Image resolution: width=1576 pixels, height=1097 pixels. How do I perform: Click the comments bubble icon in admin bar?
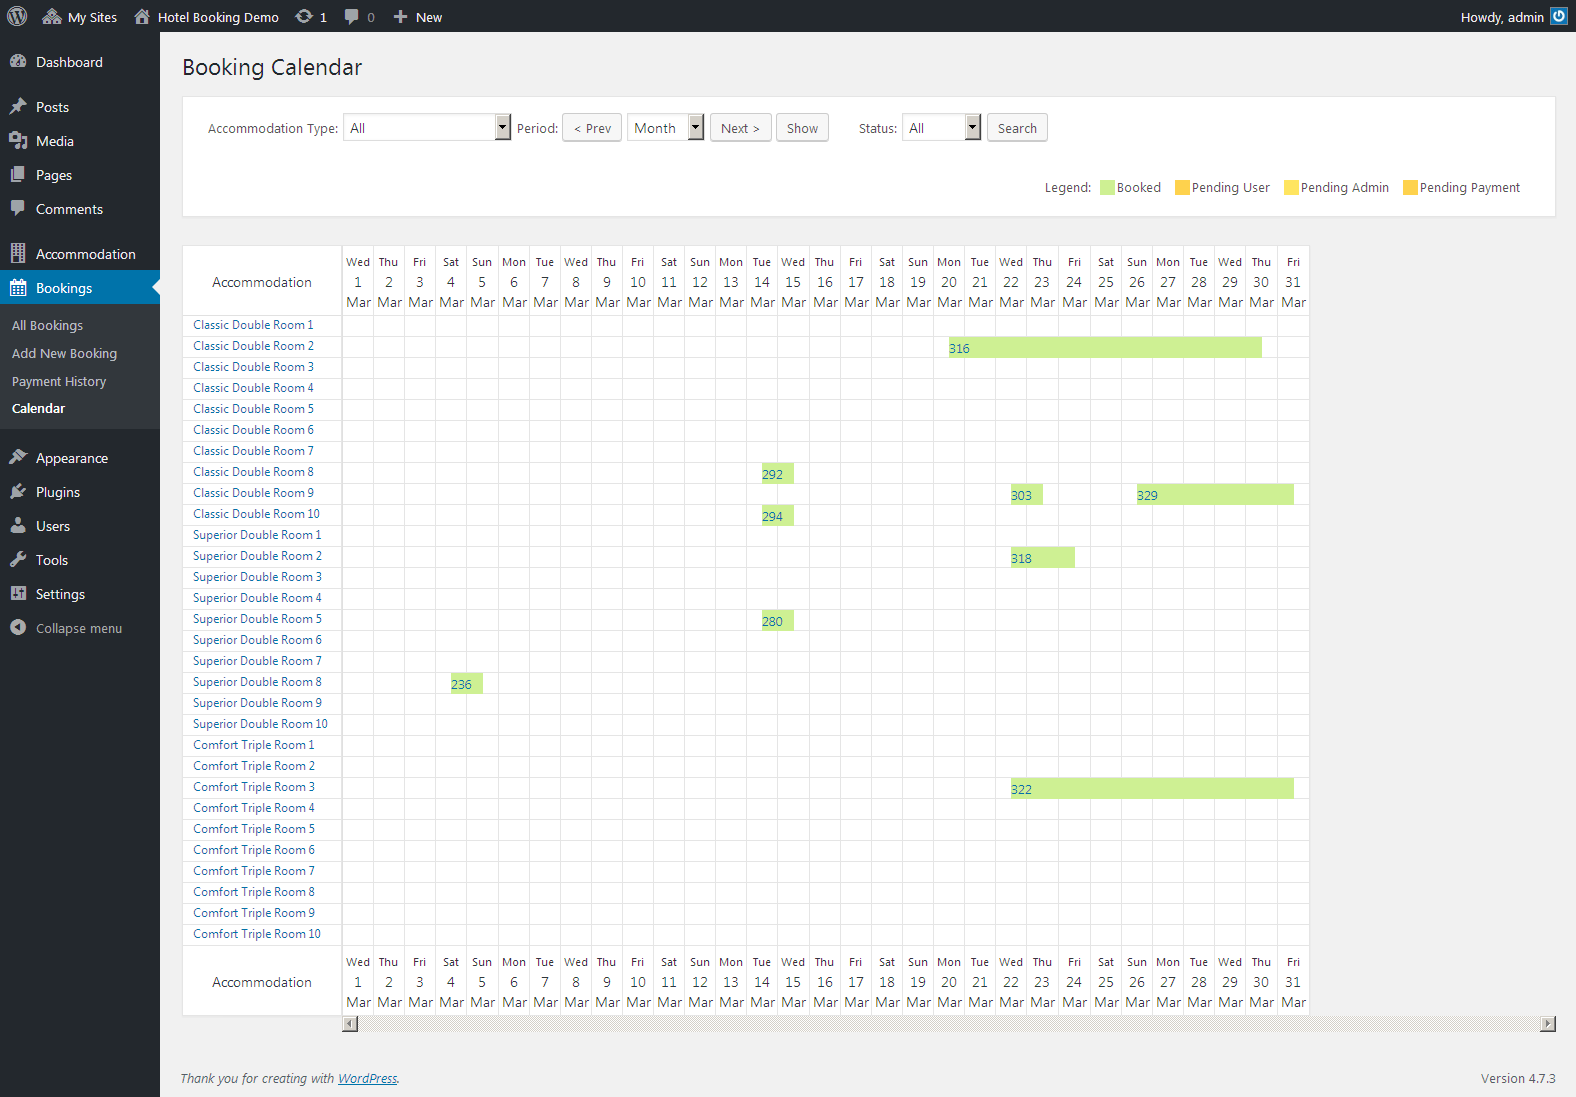pos(352,17)
